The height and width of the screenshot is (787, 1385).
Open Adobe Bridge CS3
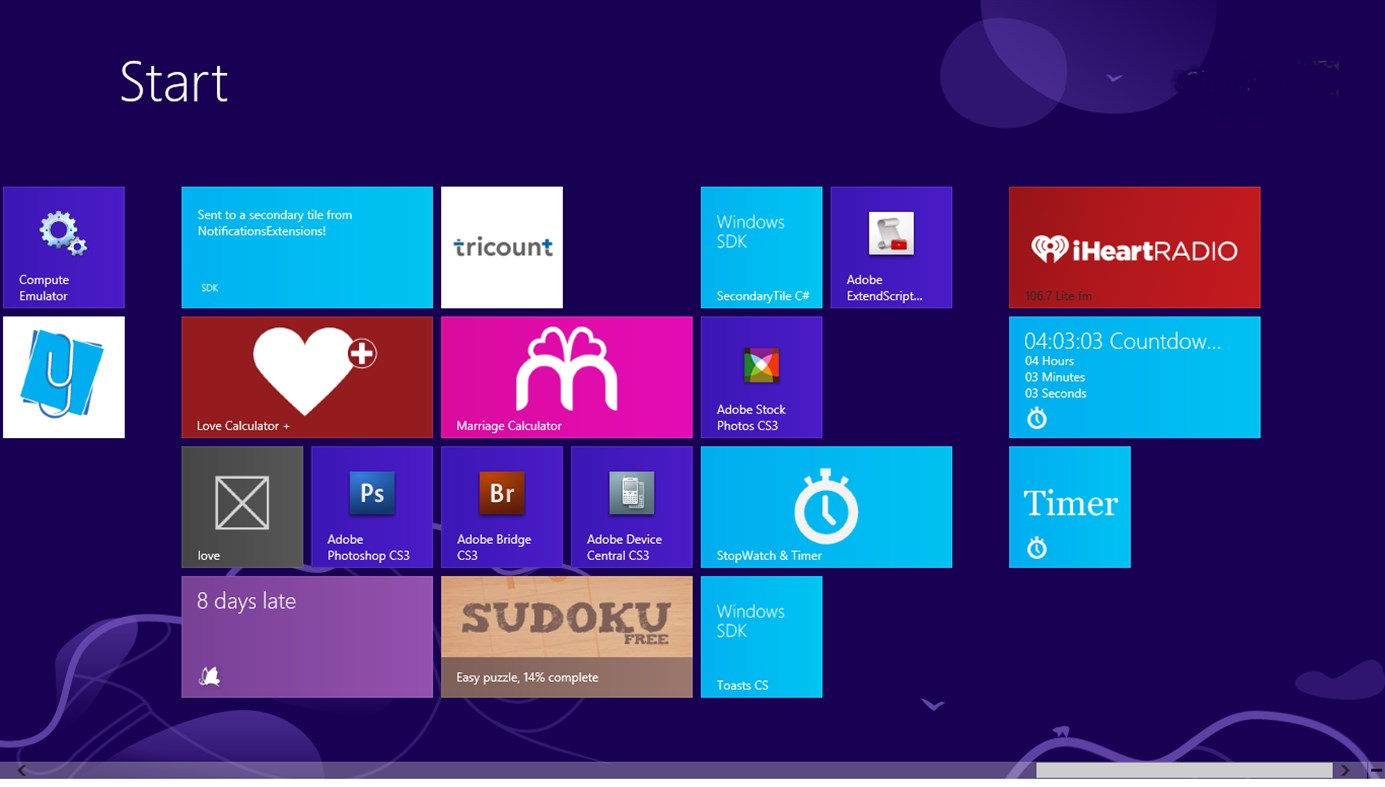pos(501,506)
